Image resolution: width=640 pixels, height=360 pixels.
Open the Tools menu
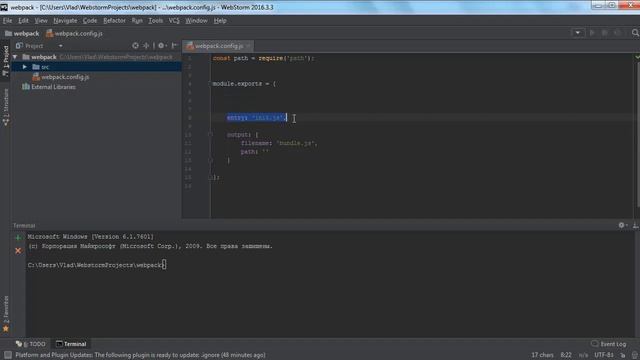pyautogui.click(x=156, y=20)
